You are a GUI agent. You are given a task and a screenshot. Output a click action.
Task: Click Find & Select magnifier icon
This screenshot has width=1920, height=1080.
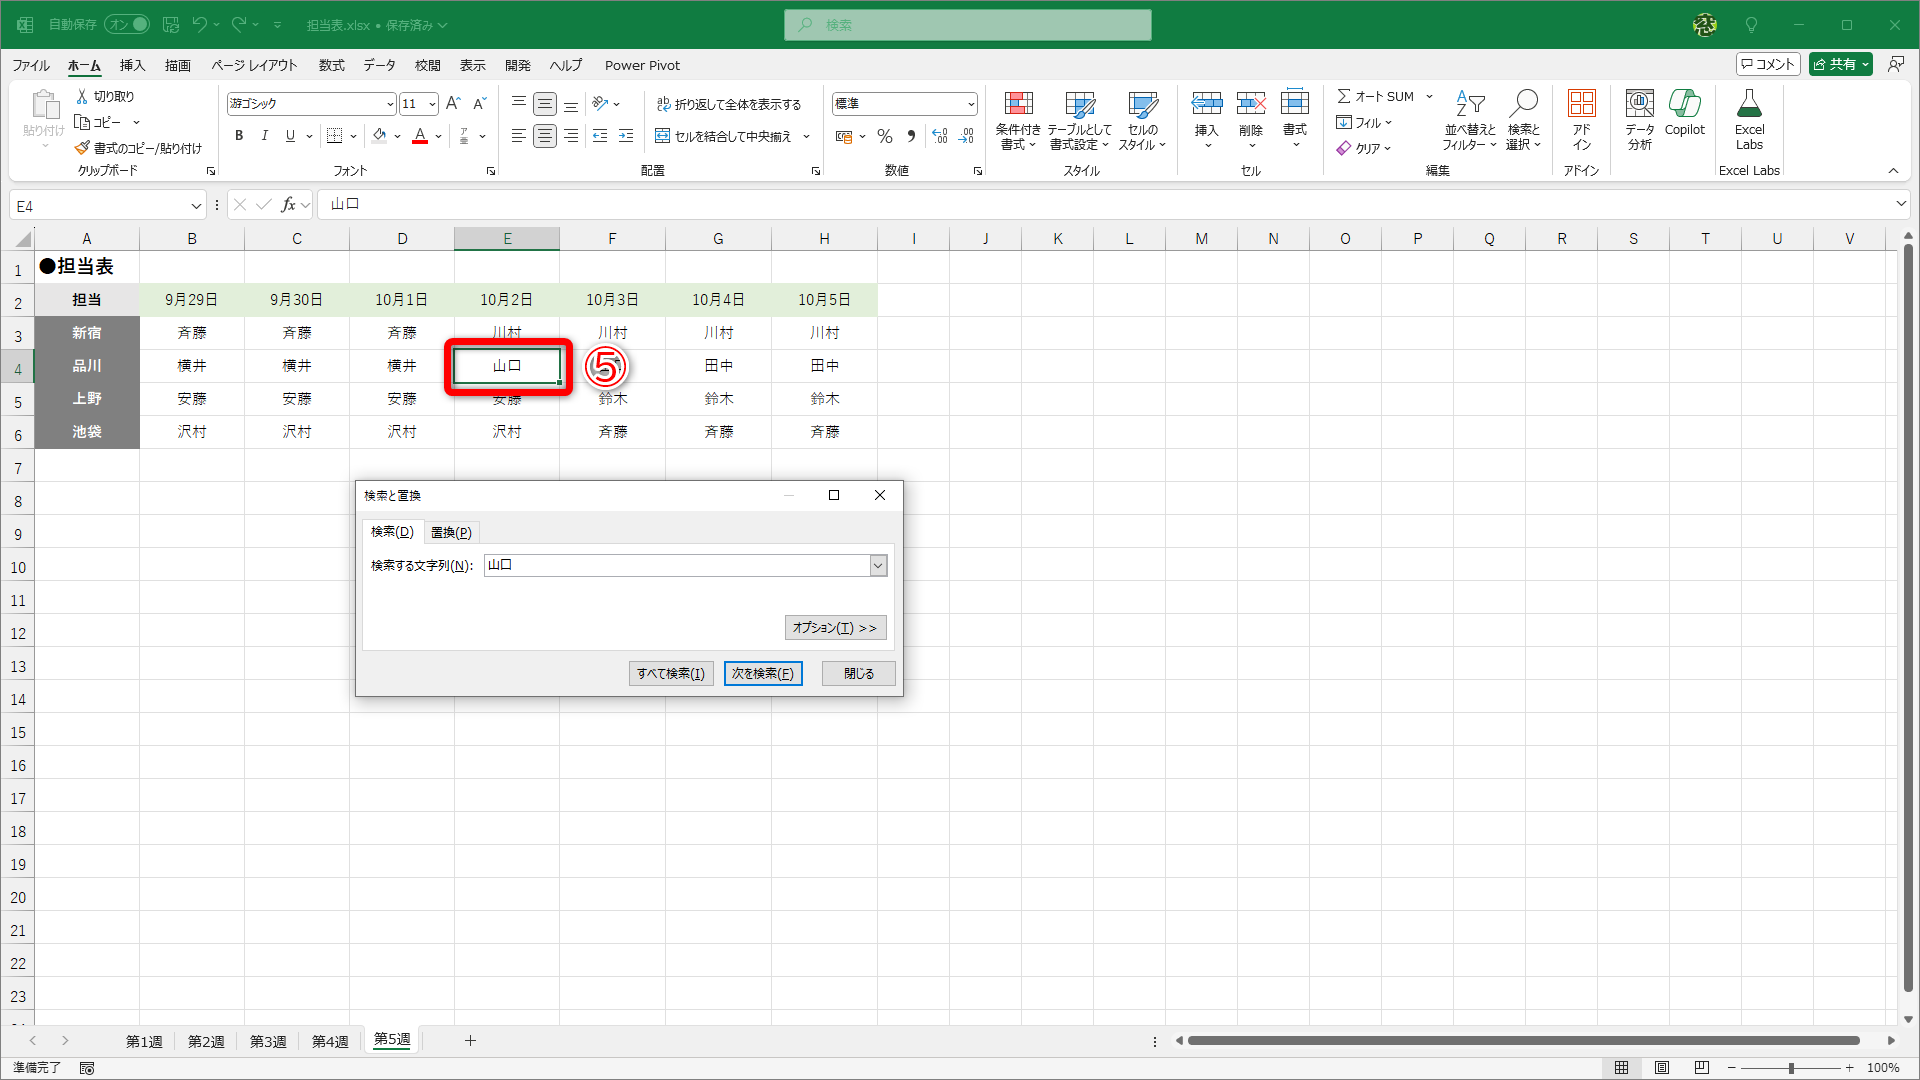click(x=1523, y=104)
